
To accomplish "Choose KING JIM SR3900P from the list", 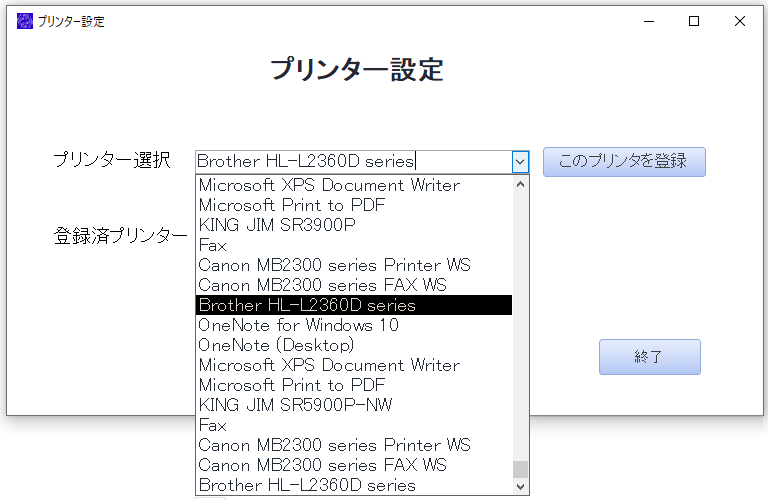I will (354, 225).
